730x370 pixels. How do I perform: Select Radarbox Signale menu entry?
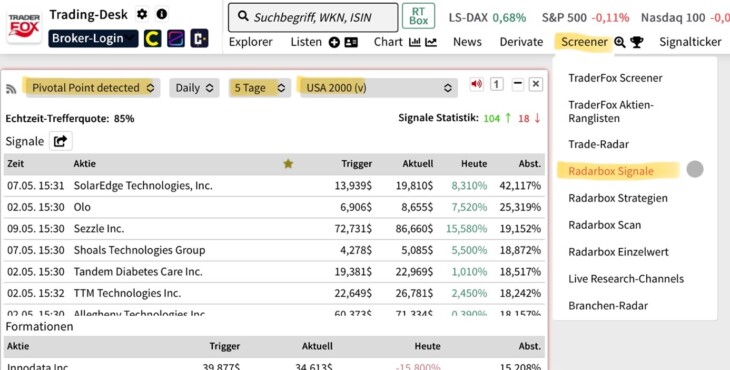[611, 171]
